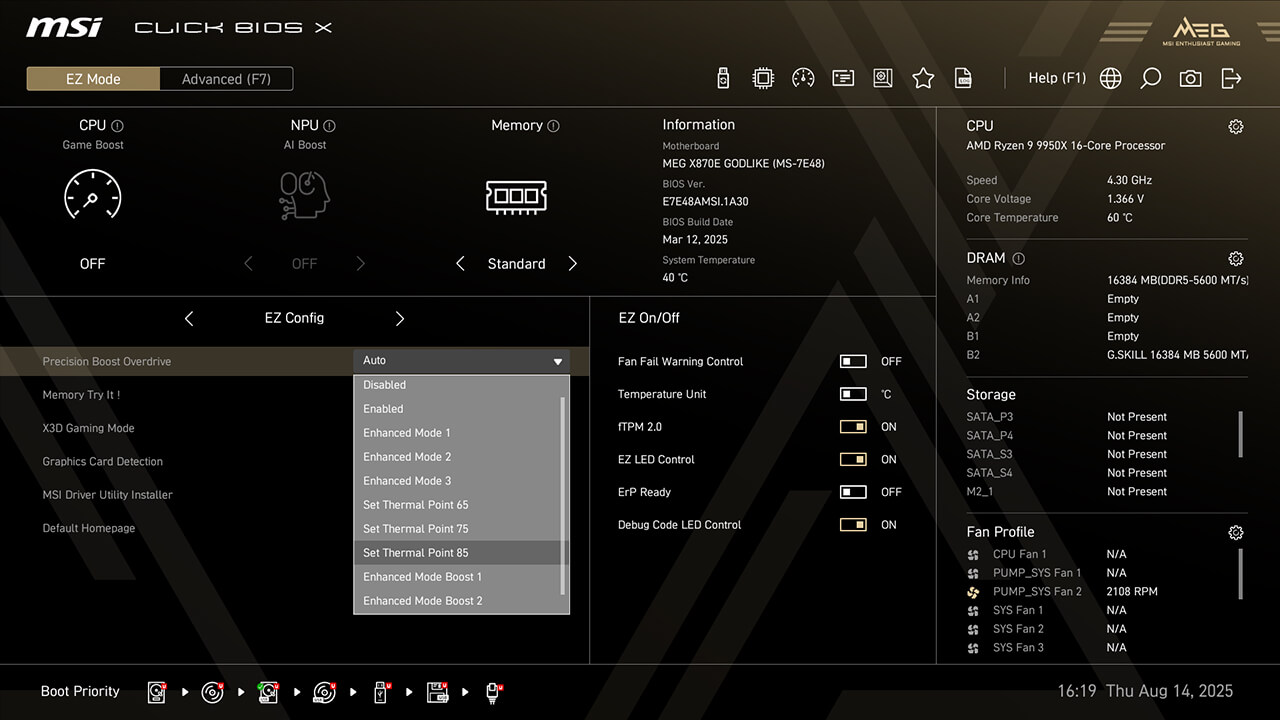Click right arrow next to Memory Standard

573,264
